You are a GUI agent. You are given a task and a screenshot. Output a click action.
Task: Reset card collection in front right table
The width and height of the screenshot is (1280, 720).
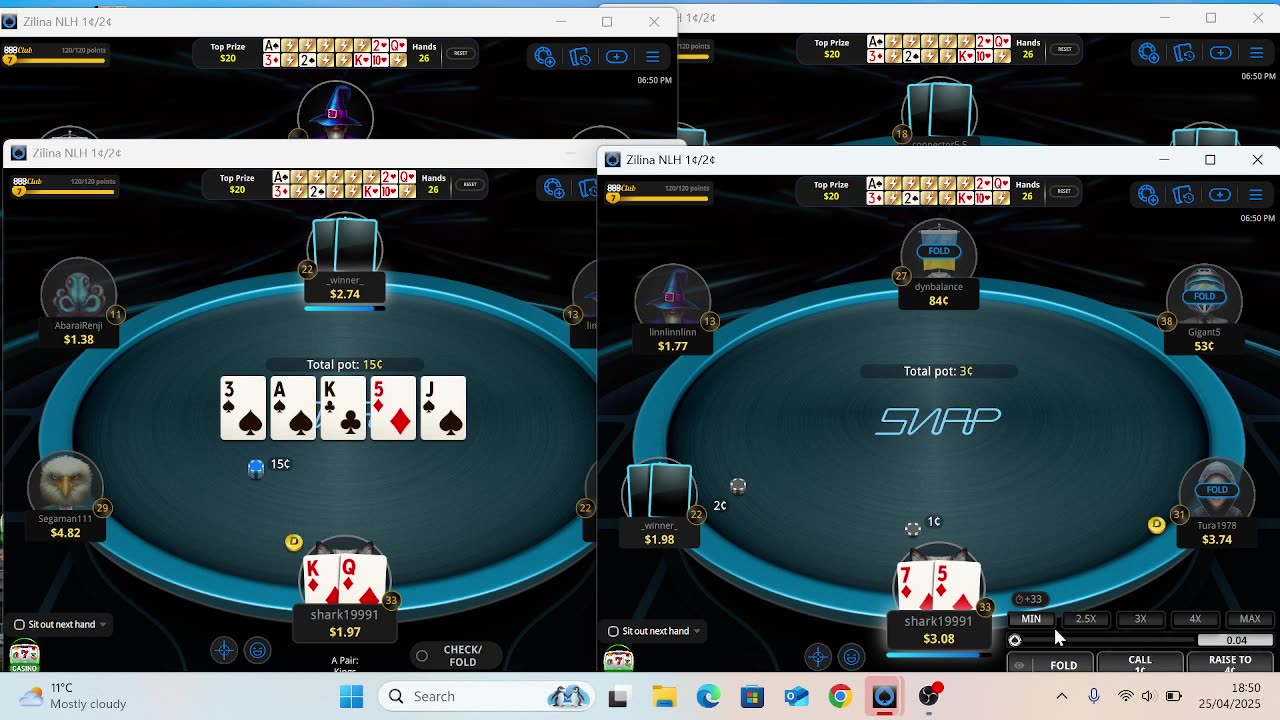(x=1064, y=191)
